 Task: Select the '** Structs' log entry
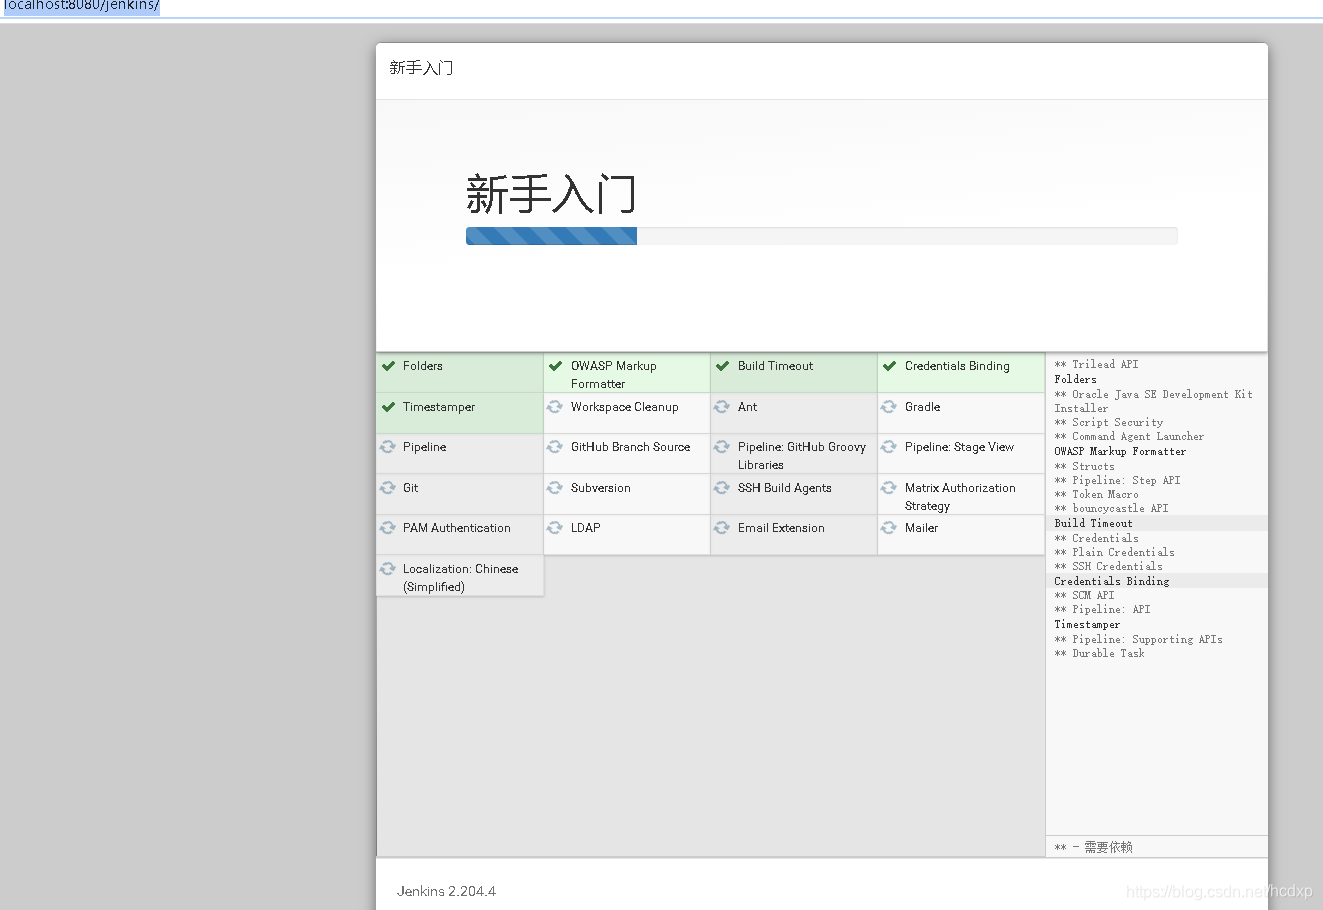pos(1084,467)
